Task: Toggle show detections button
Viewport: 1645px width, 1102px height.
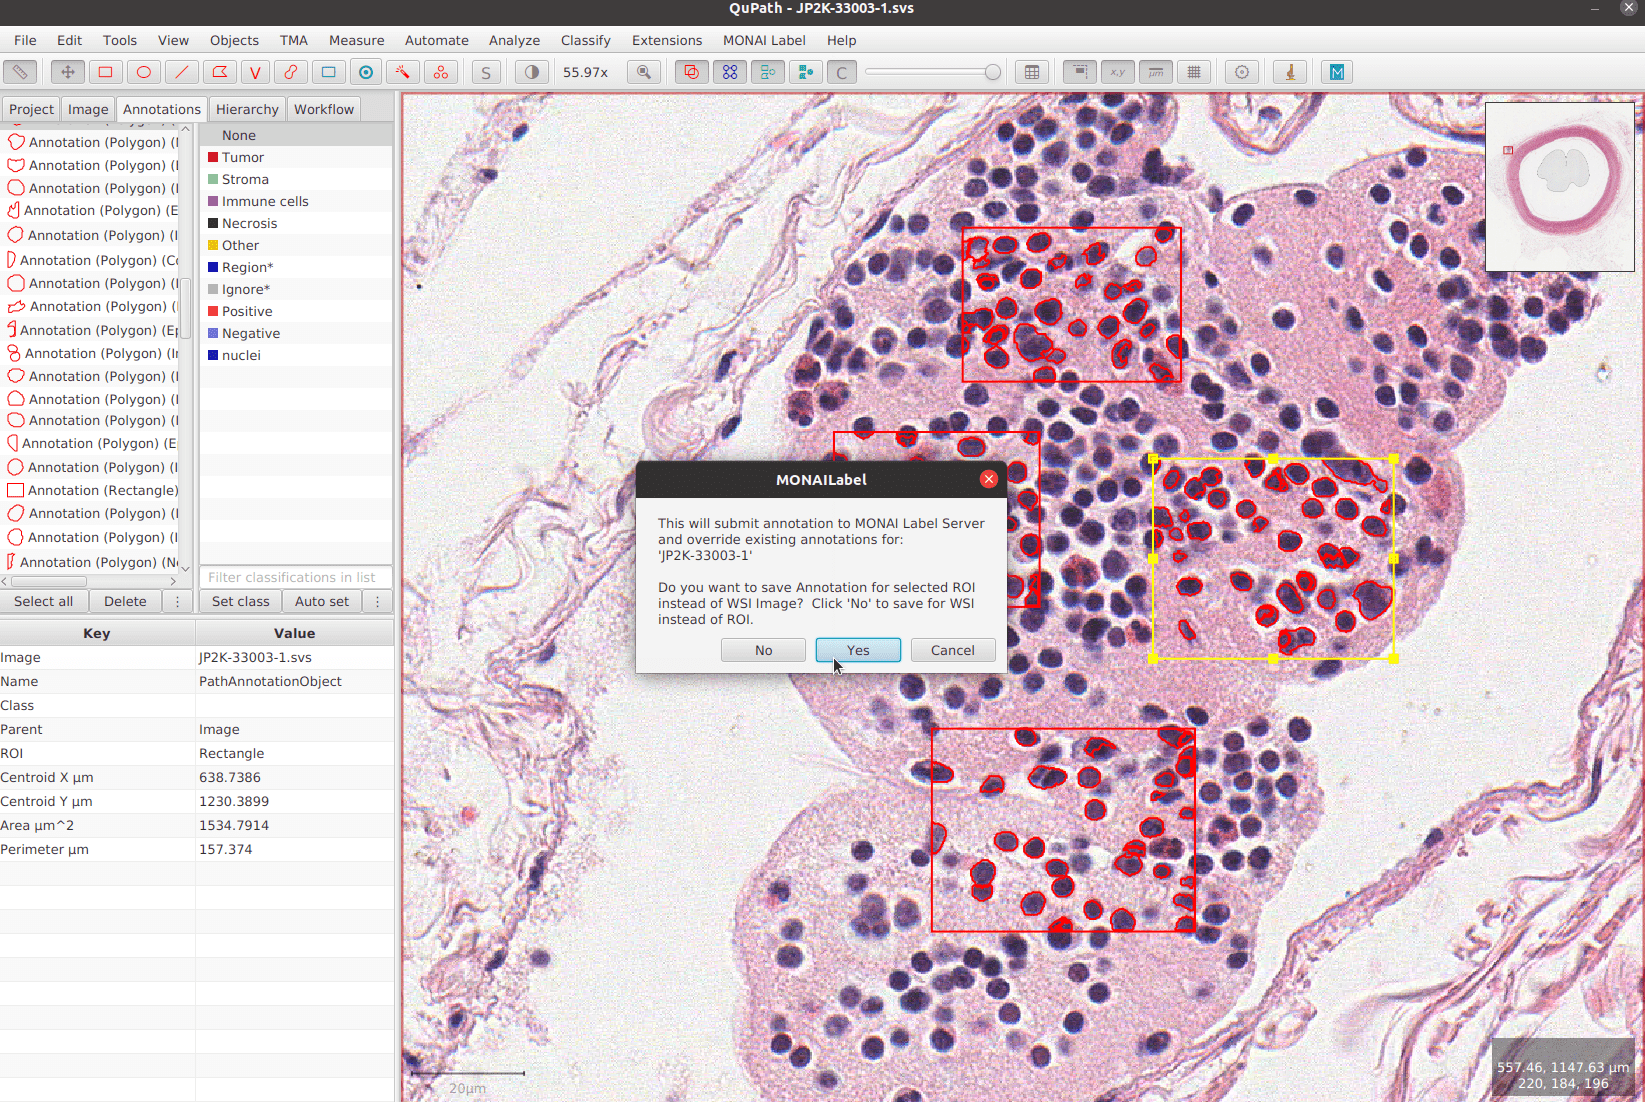Action: pyautogui.click(x=767, y=72)
